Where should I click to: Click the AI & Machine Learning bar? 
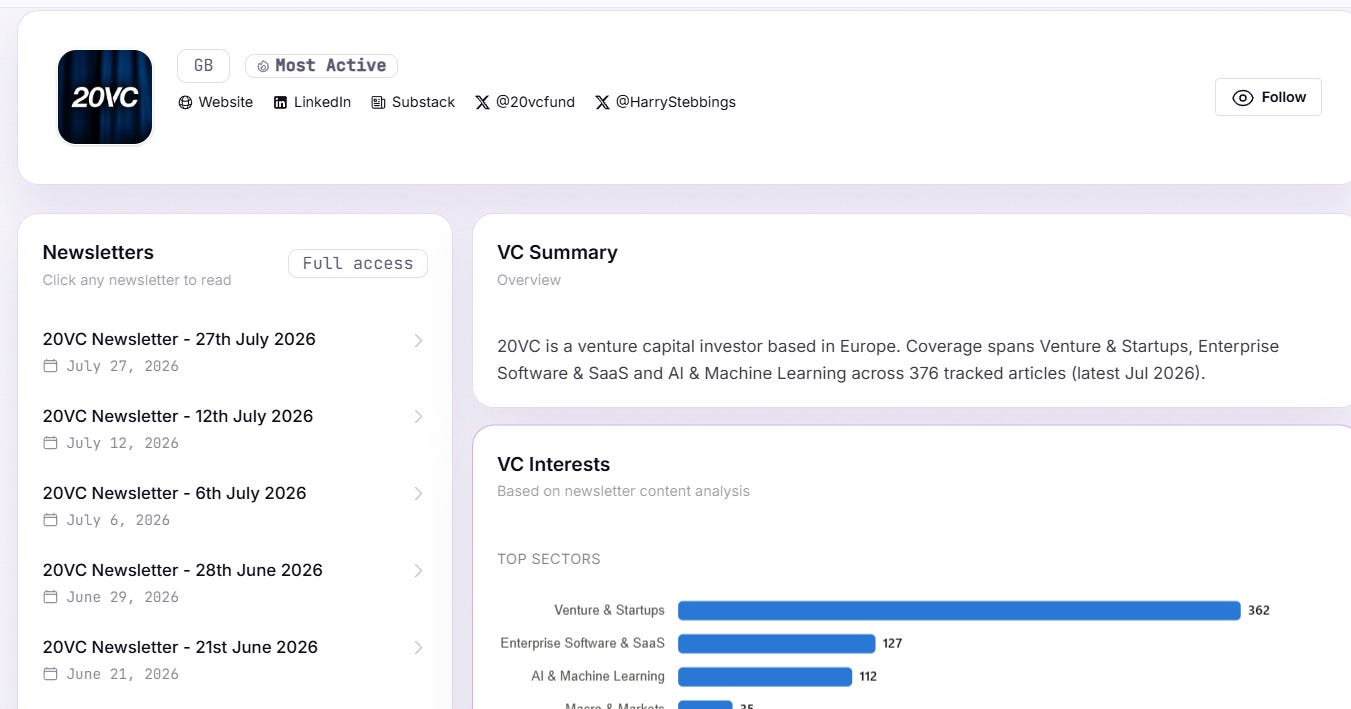765,676
